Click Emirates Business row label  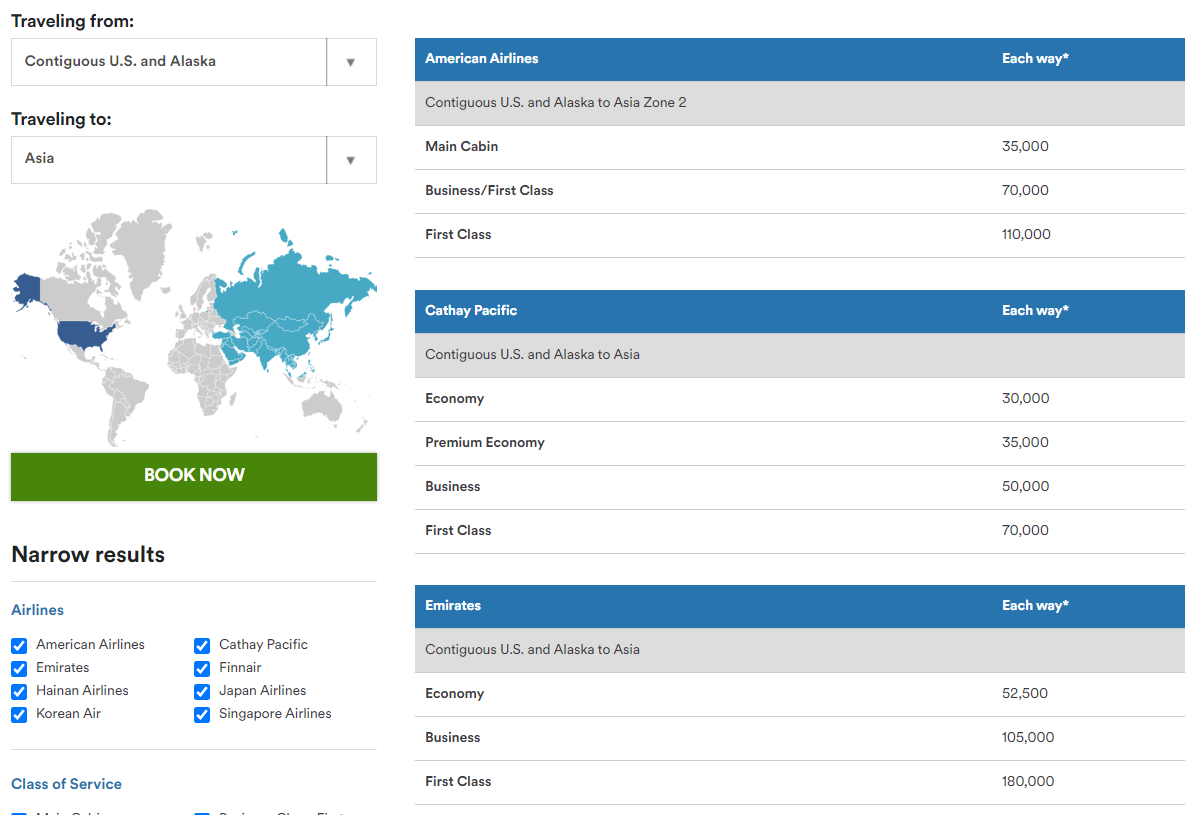click(x=453, y=738)
